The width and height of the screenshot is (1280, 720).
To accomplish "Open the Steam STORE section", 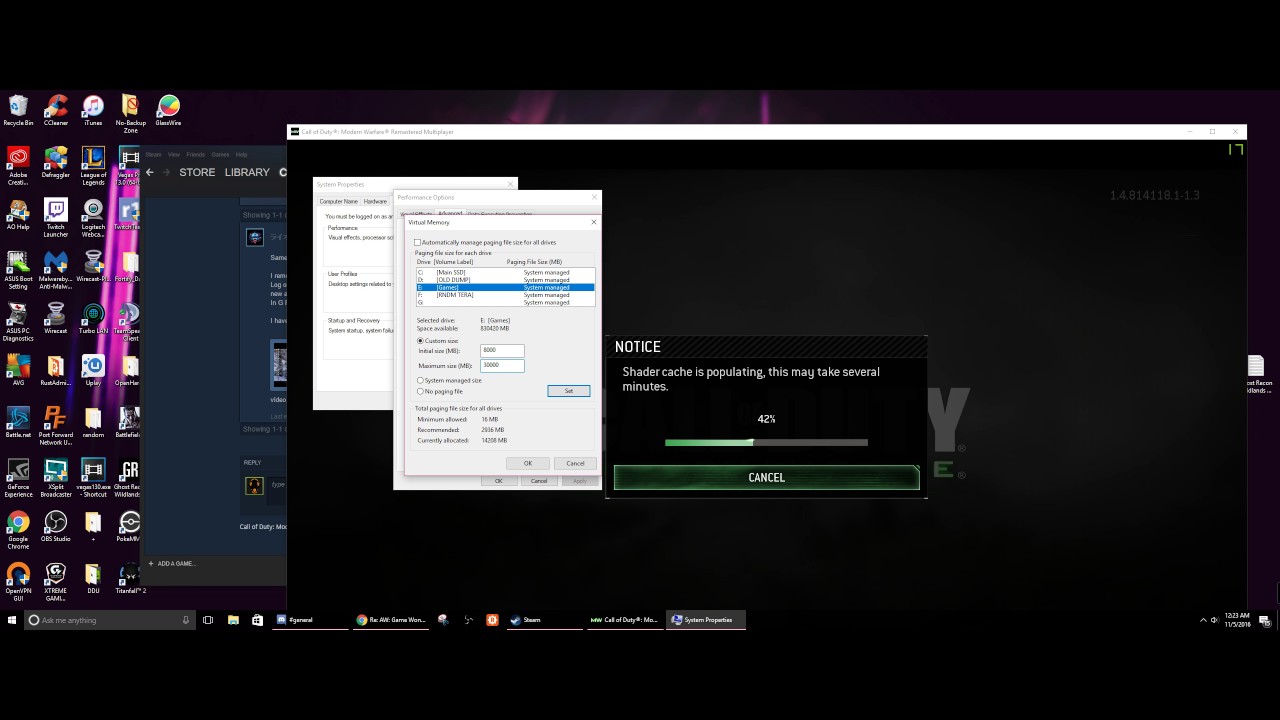I will coord(197,172).
